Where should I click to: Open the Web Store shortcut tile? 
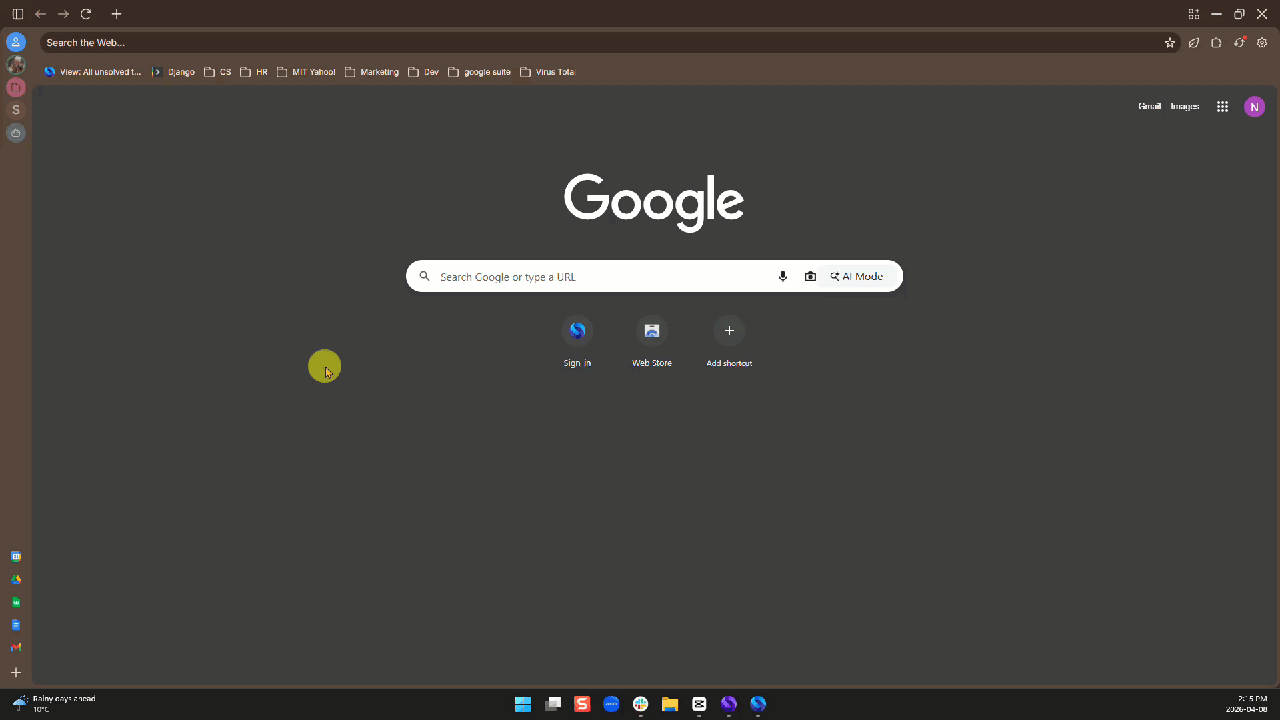point(652,342)
